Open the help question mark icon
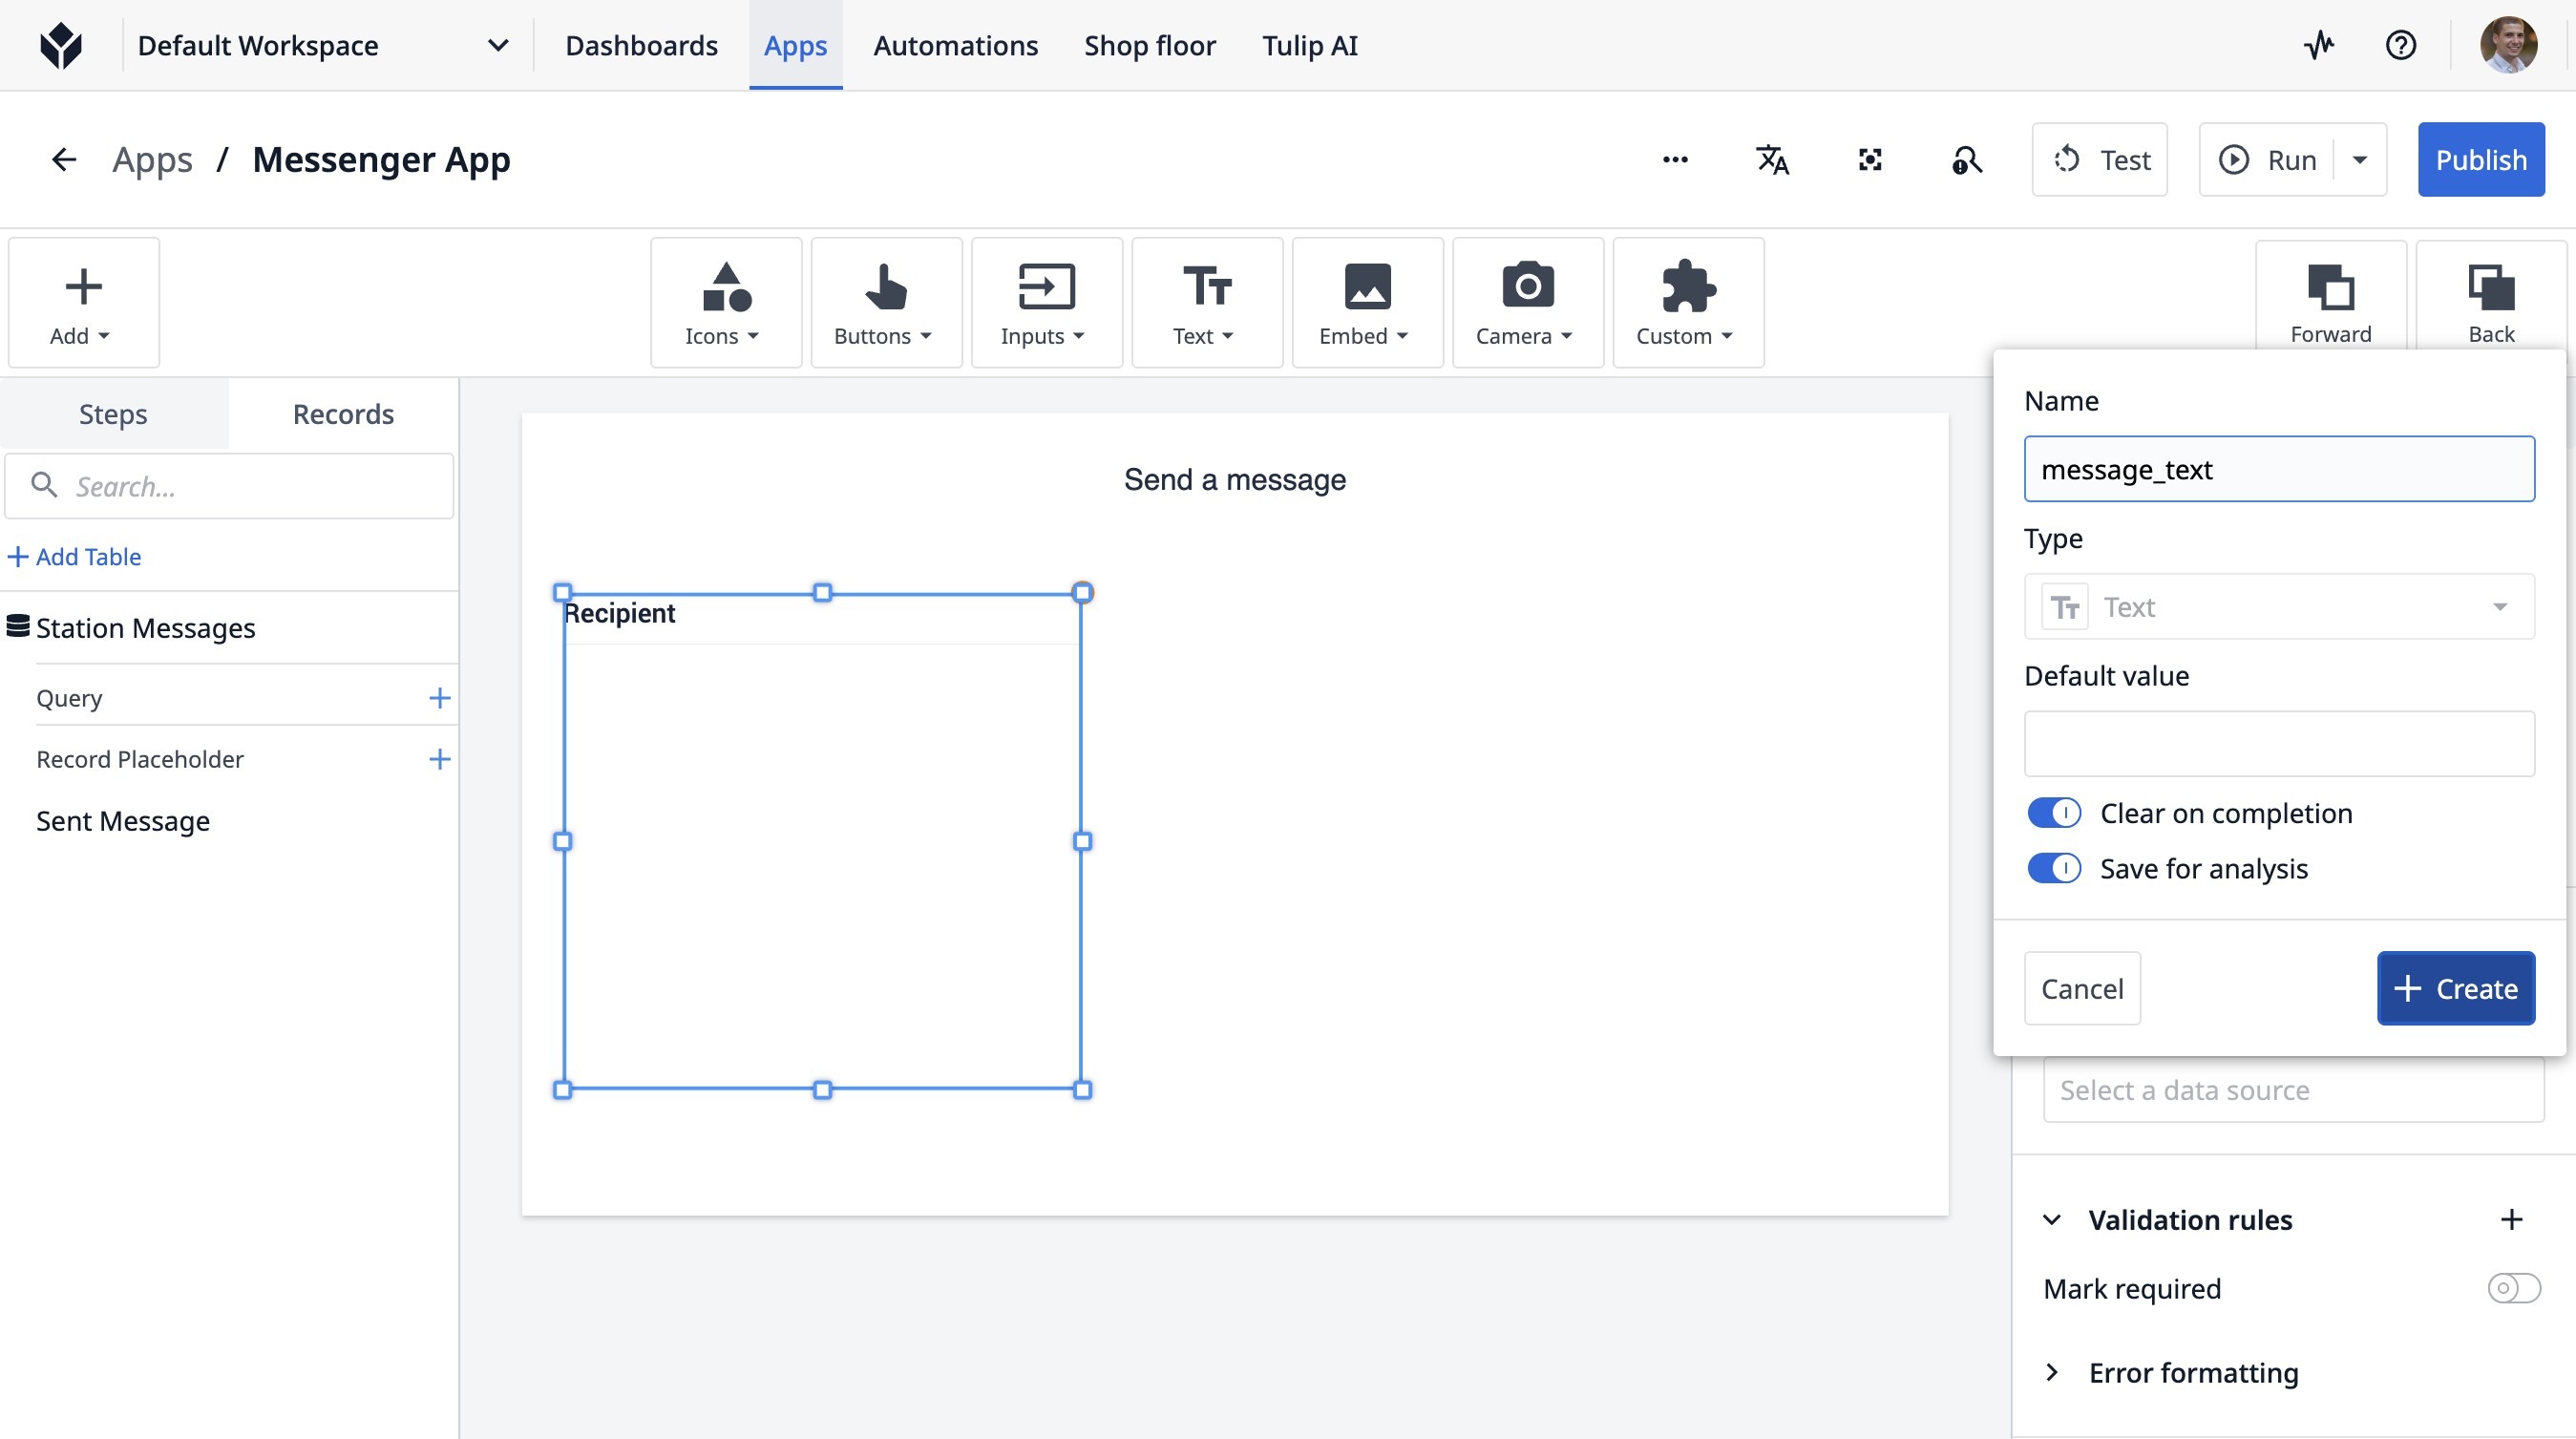 (x=2400, y=45)
